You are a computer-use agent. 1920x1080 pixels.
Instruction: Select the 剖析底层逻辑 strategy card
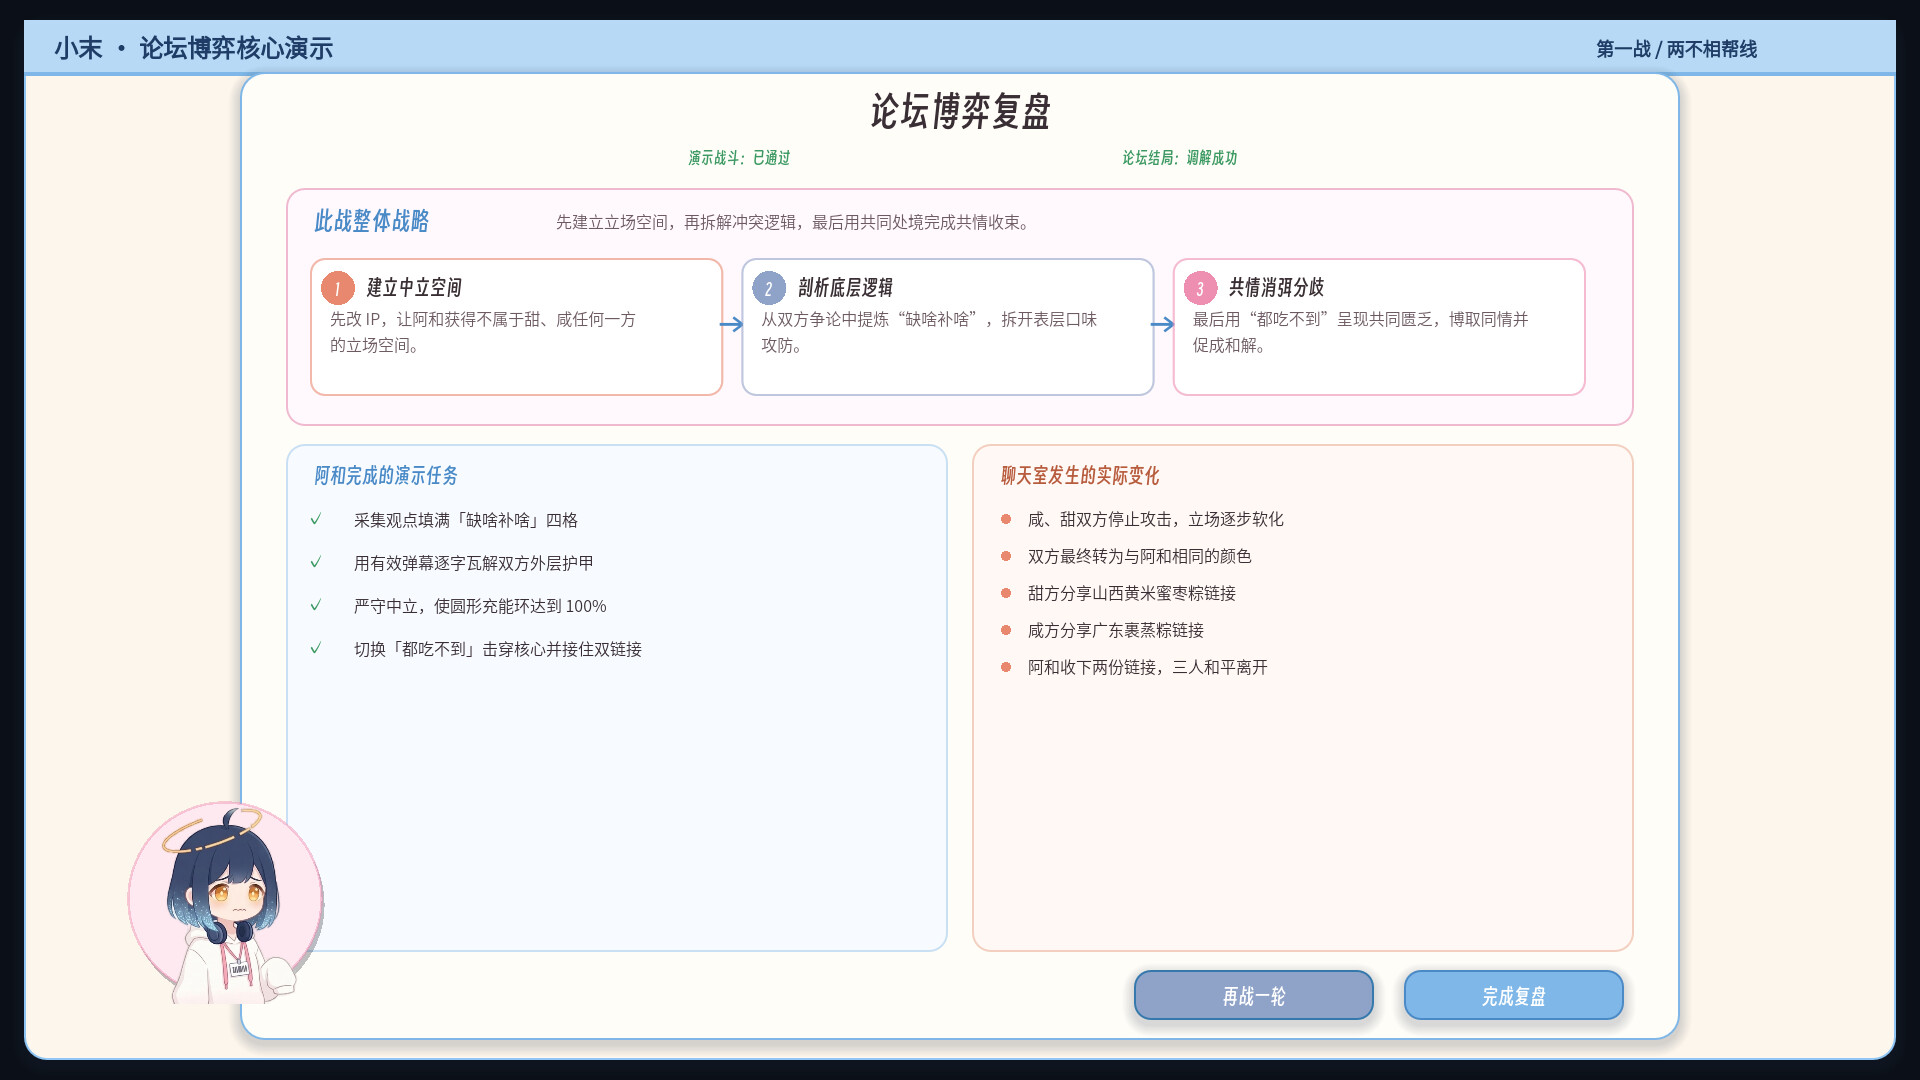[x=947, y=327]
